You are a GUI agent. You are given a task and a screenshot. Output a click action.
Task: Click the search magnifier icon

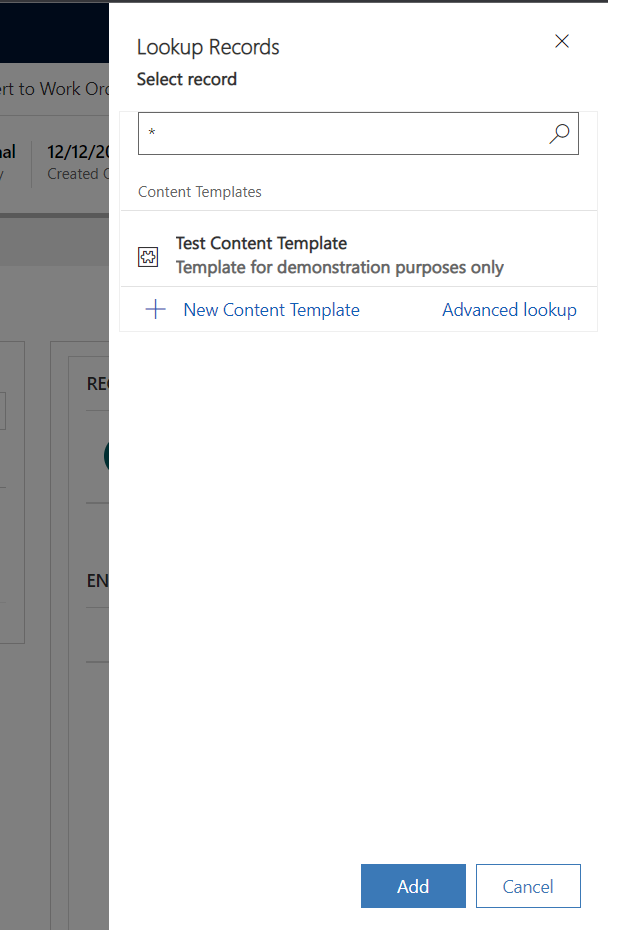pyautogui.click(x=559, y=134)
